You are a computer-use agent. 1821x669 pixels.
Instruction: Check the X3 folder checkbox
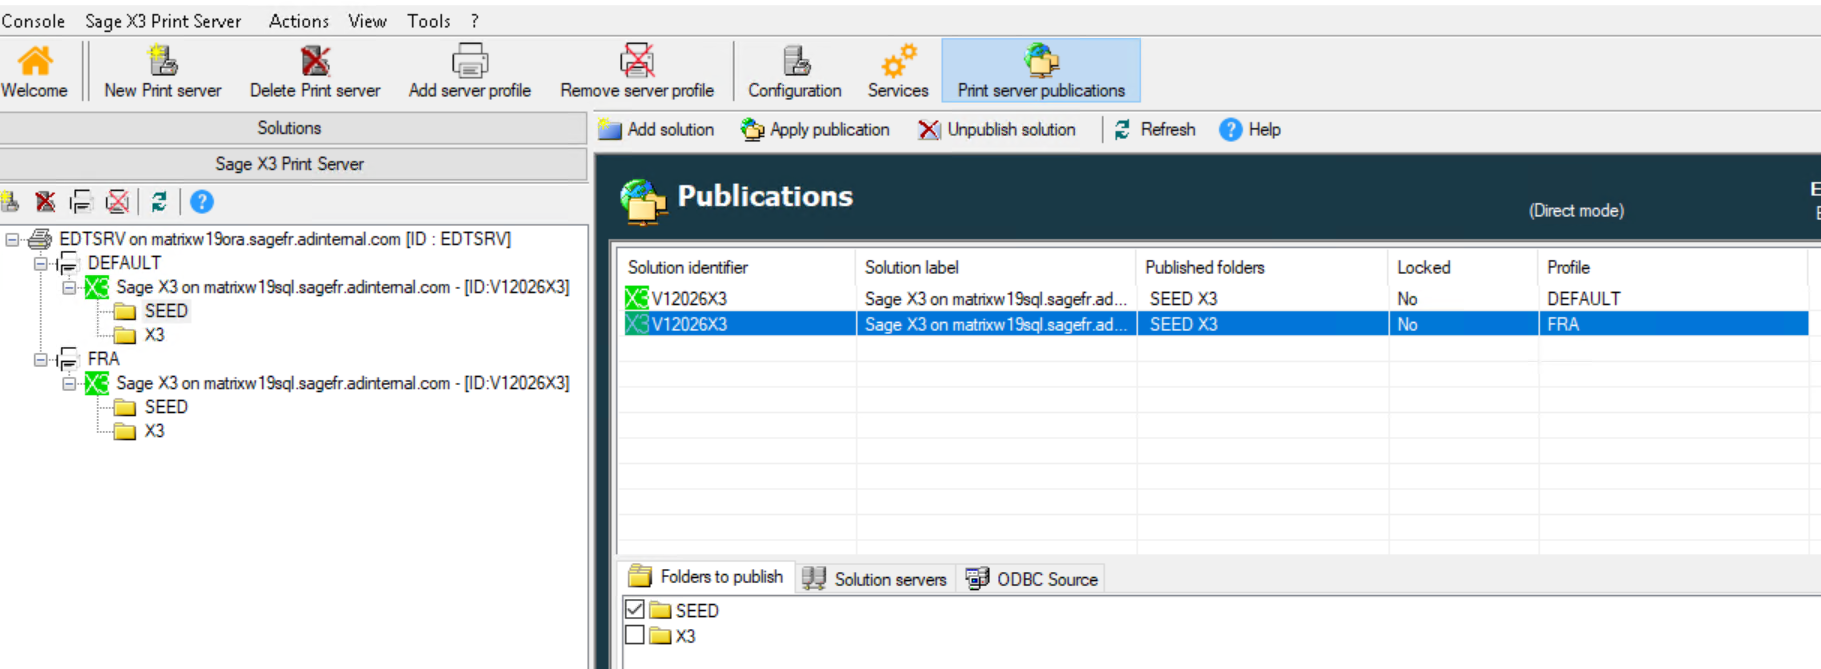(x=634, y=635)
